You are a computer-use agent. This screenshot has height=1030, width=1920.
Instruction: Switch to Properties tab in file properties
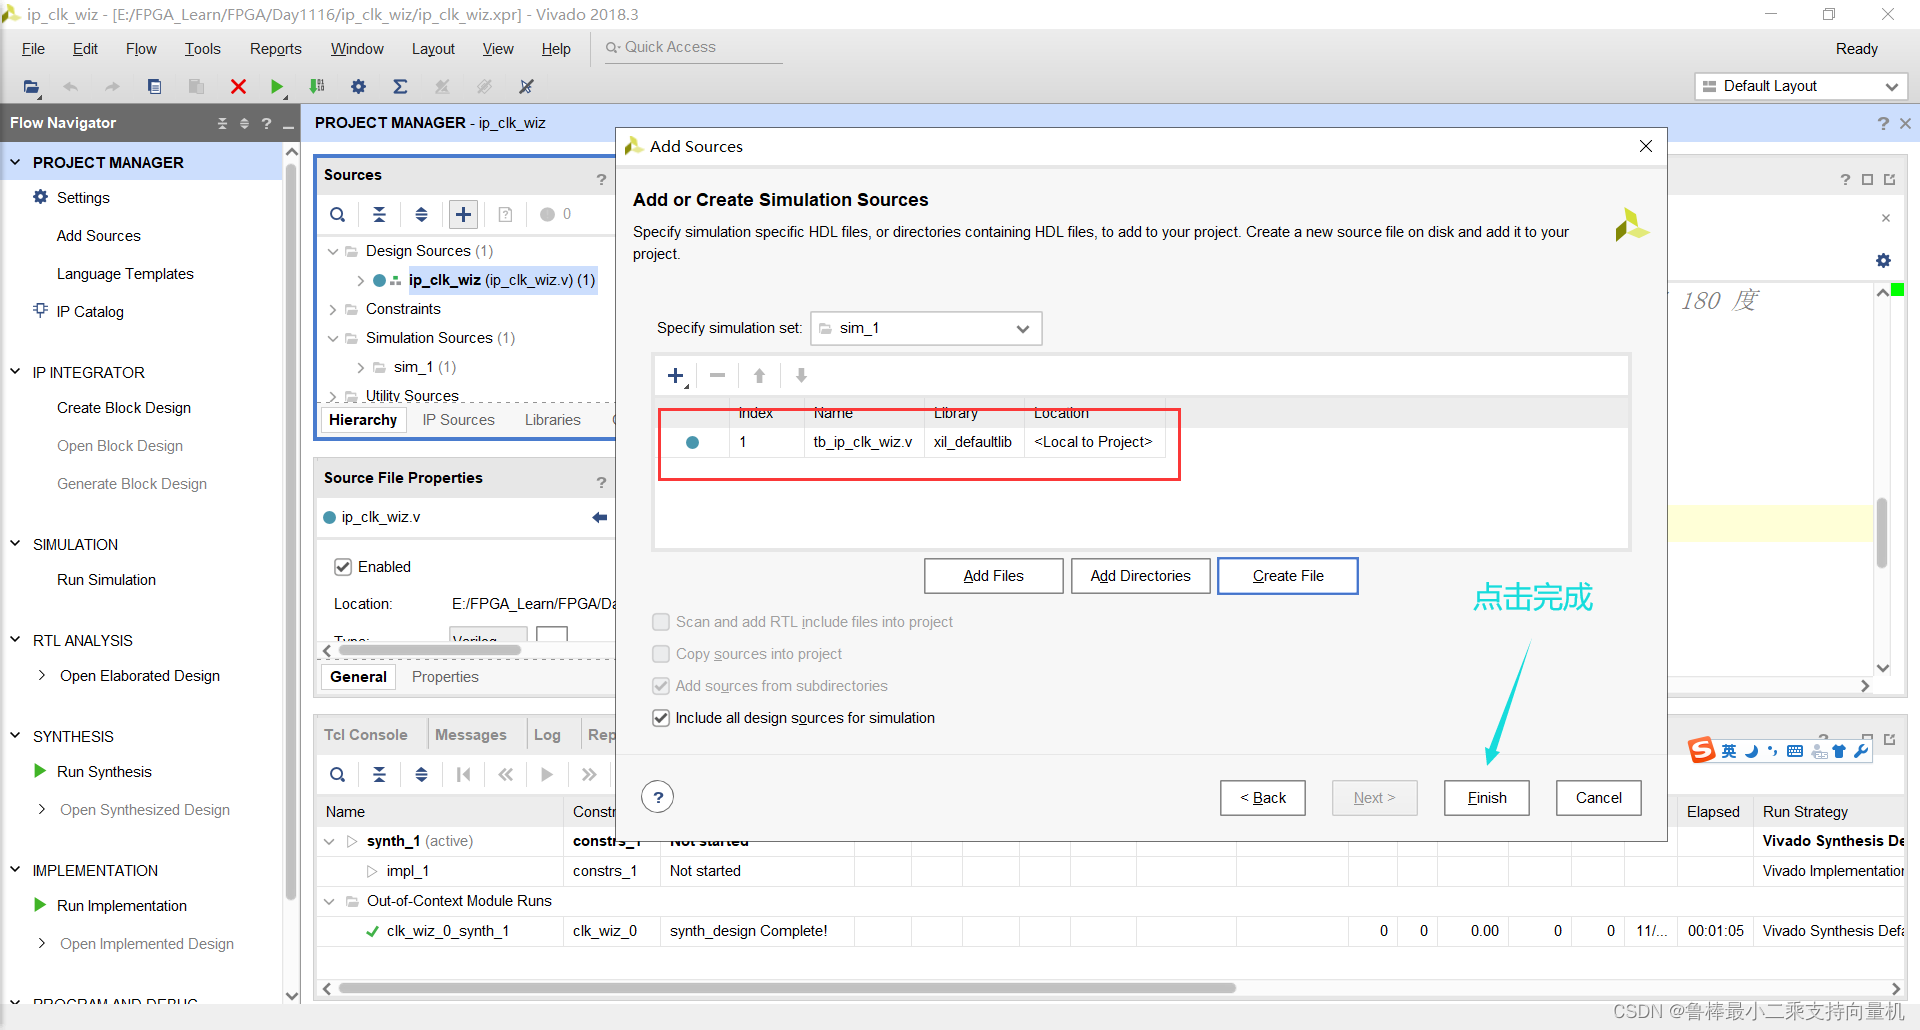coord(445,677)
